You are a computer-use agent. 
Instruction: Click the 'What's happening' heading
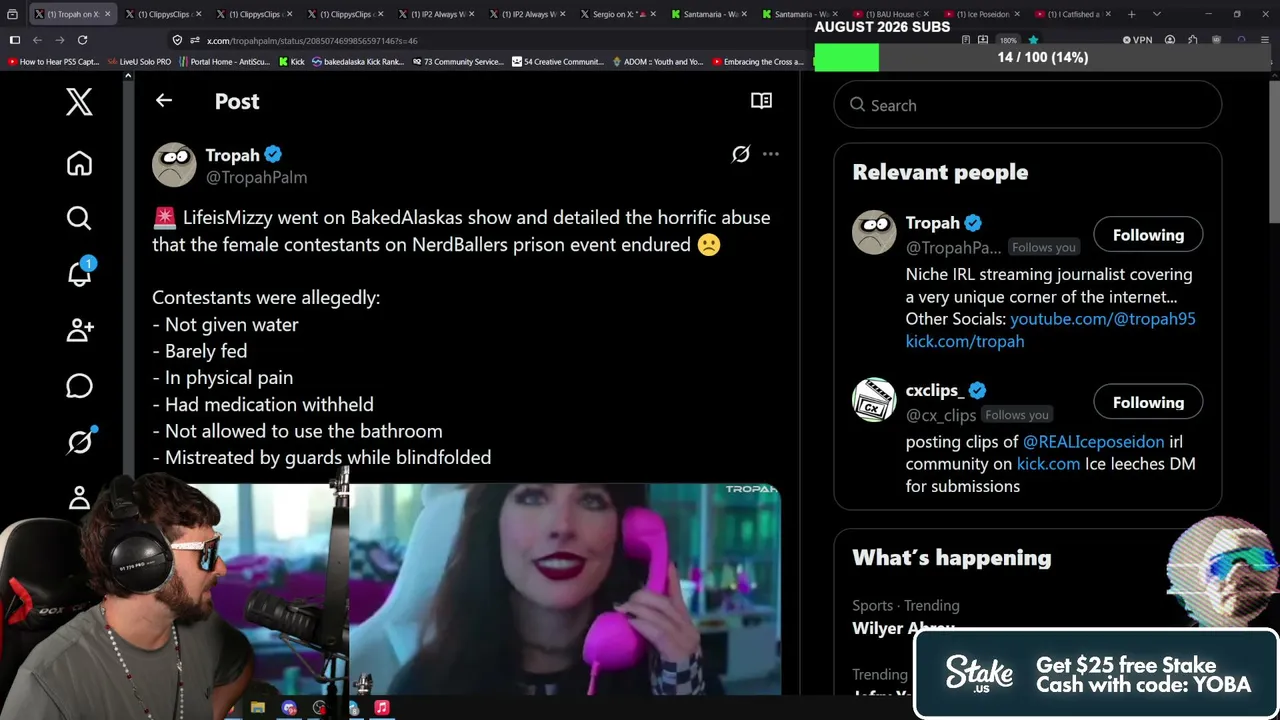tap(952, 558)
